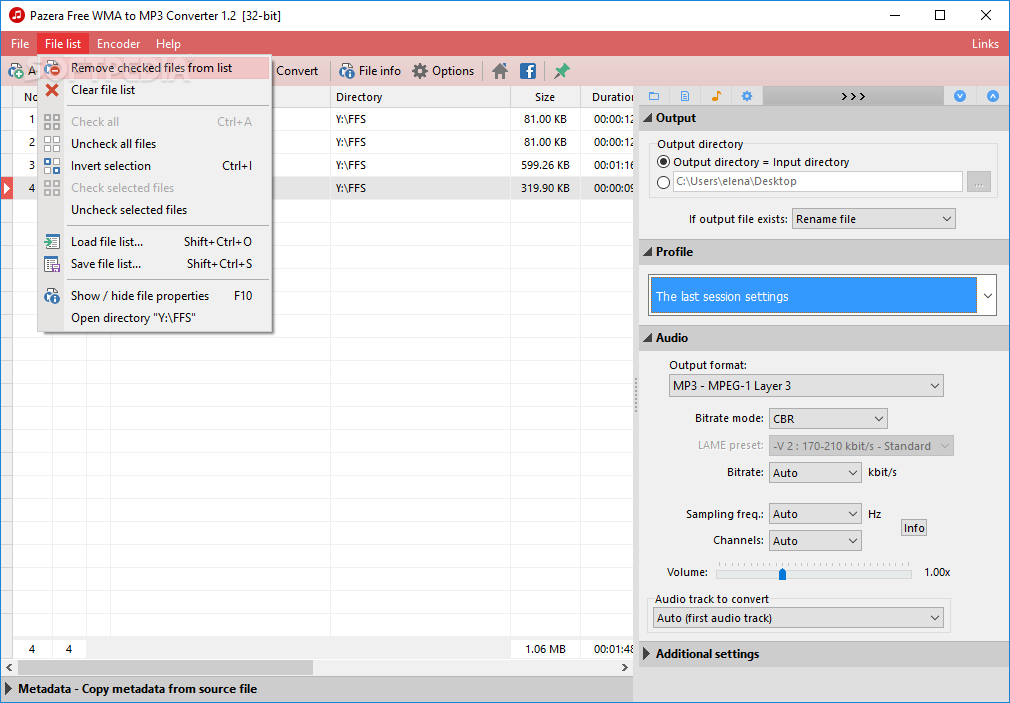This screenshot has height=703, width=1010.
Task: Click the Save file list icon
Action: (x=52, y=264)
